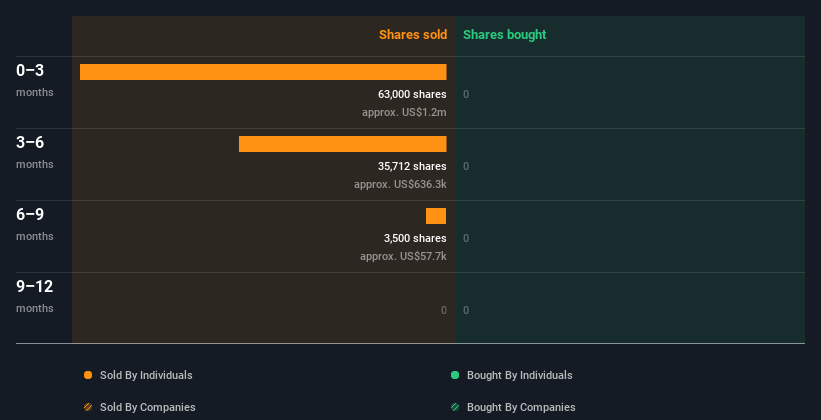The height and width of the screenshot is (420, 821).
Task: Click the bought '0' in 6–9 months row
Action: click(466, 238)
